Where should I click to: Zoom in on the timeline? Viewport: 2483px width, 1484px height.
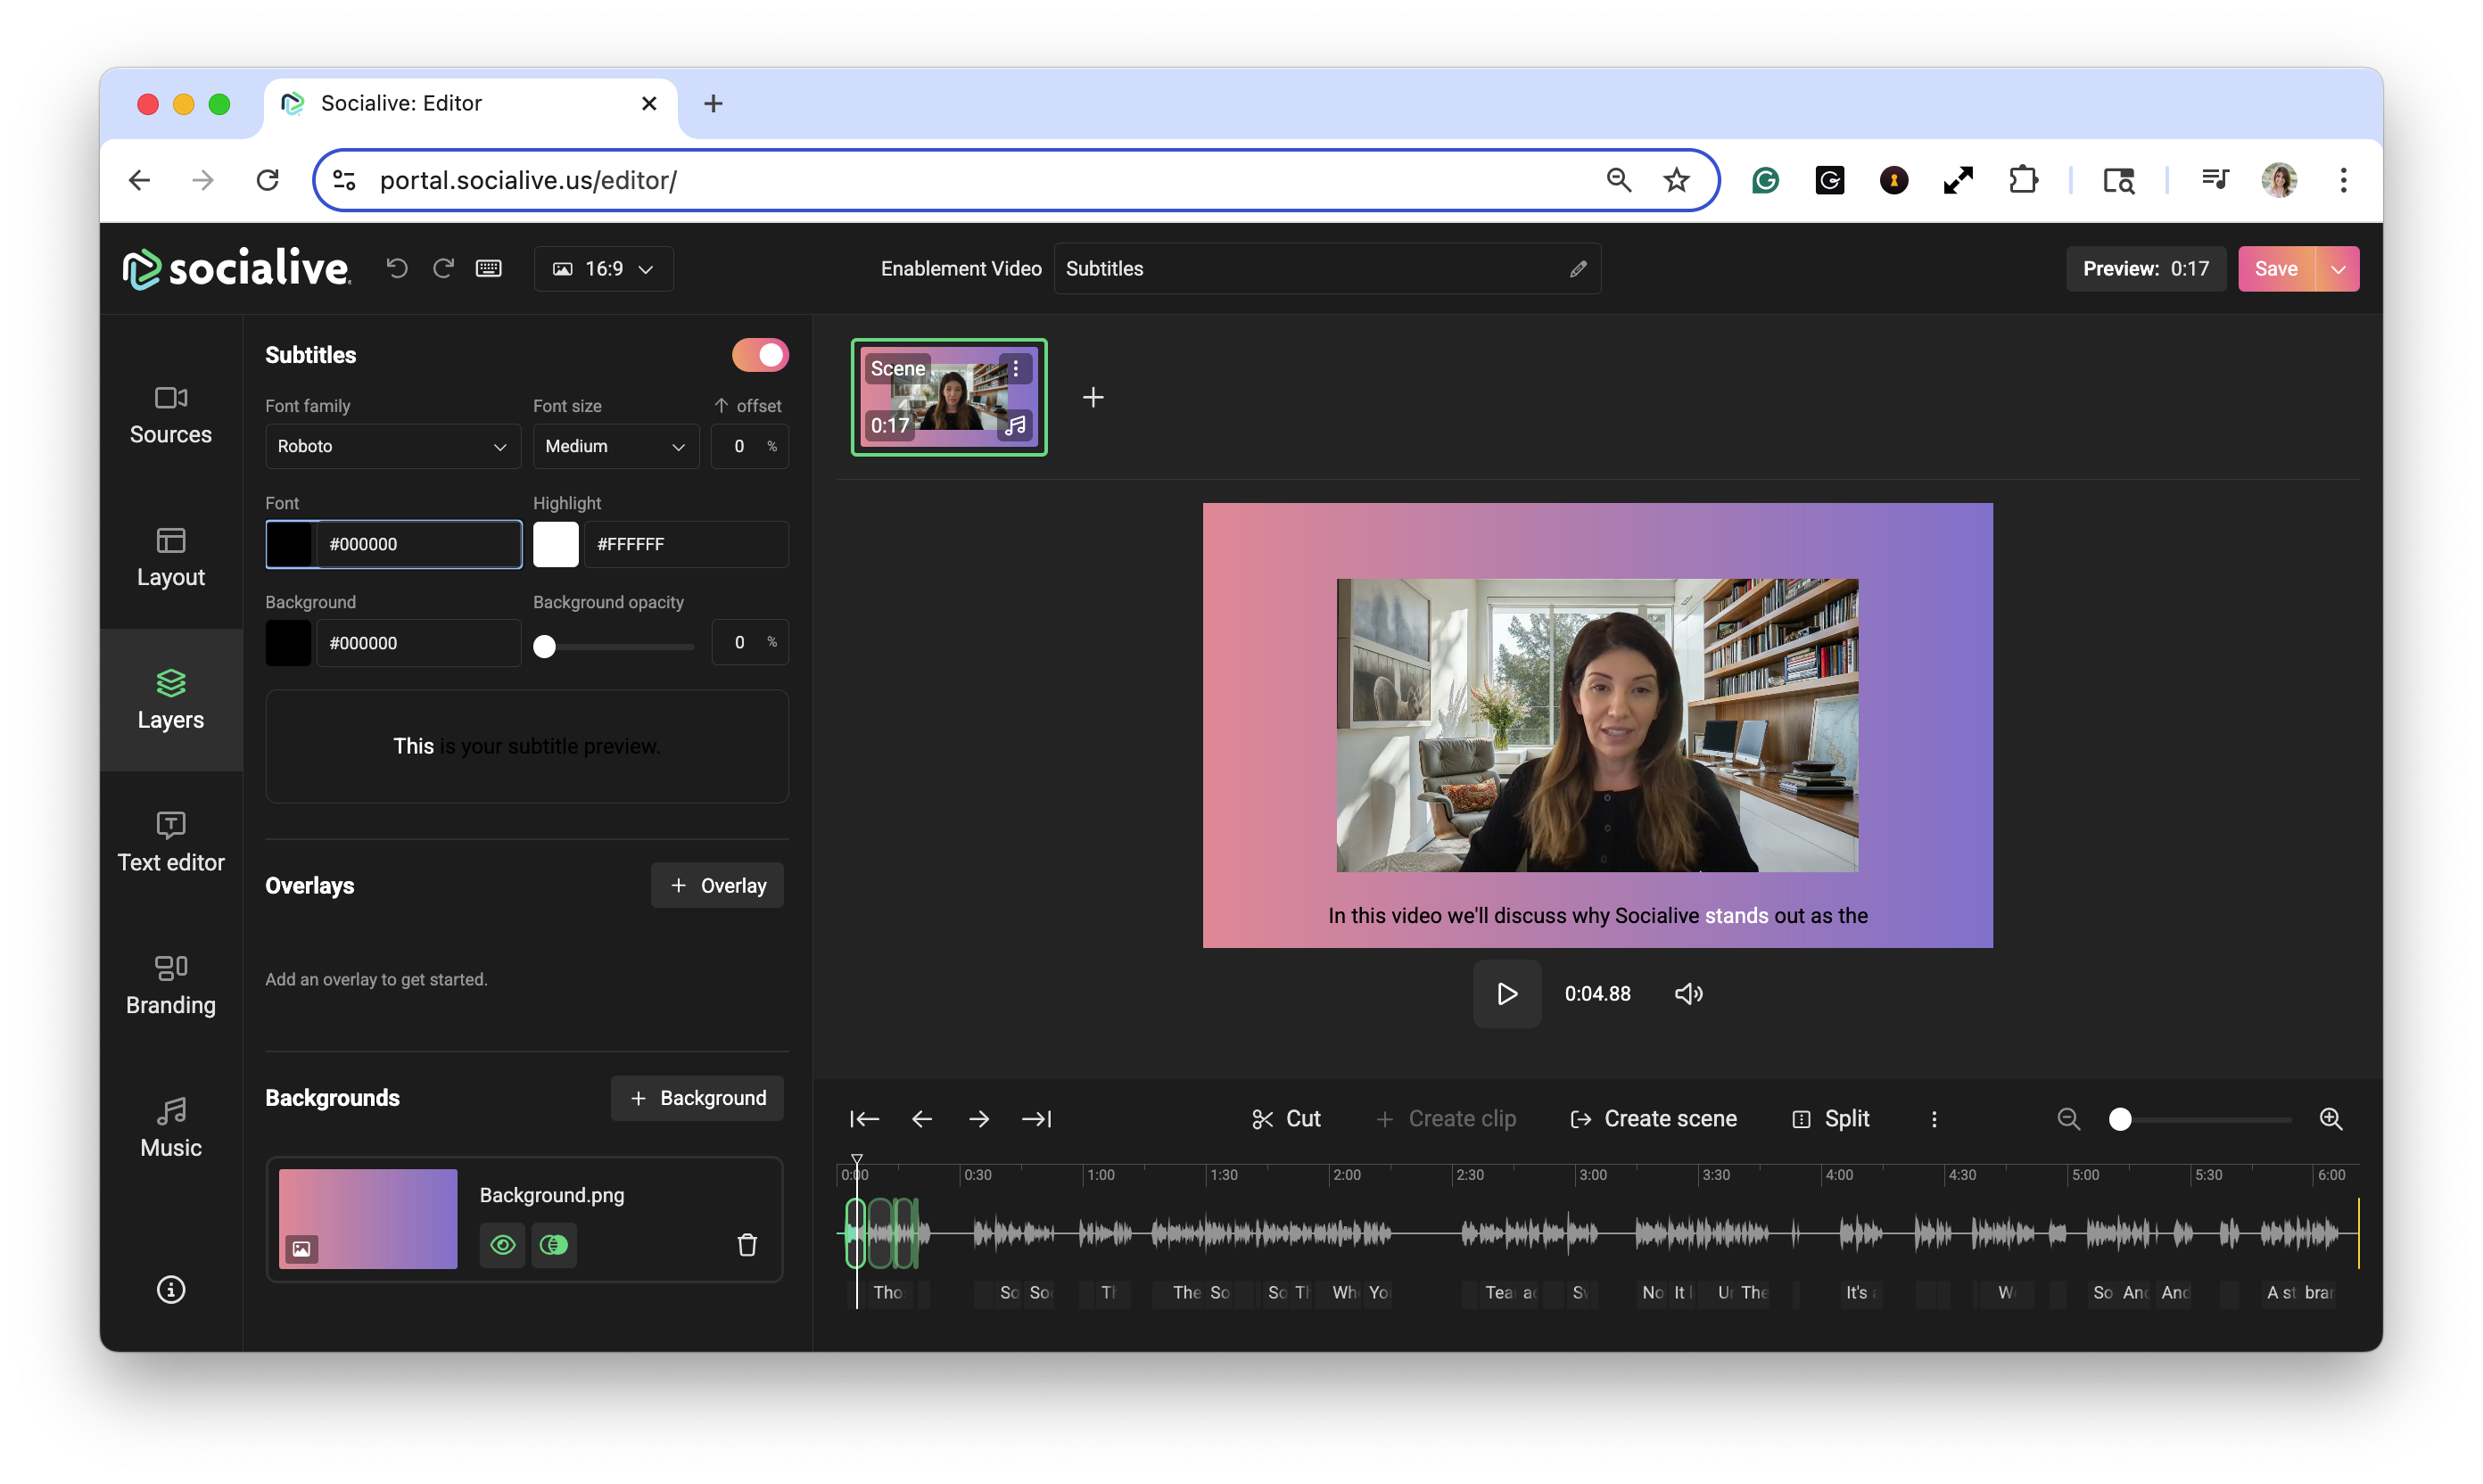point(2330,1119)
